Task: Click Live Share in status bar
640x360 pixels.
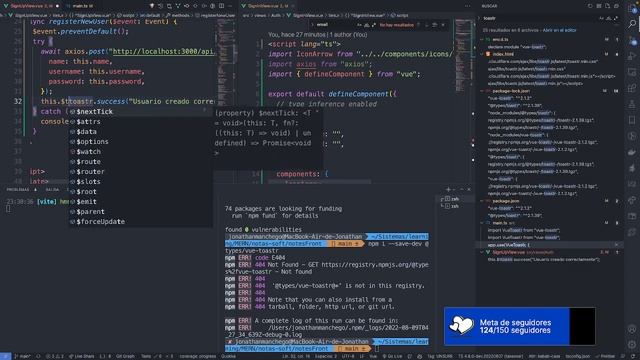Action: click(x=81, y=356)
